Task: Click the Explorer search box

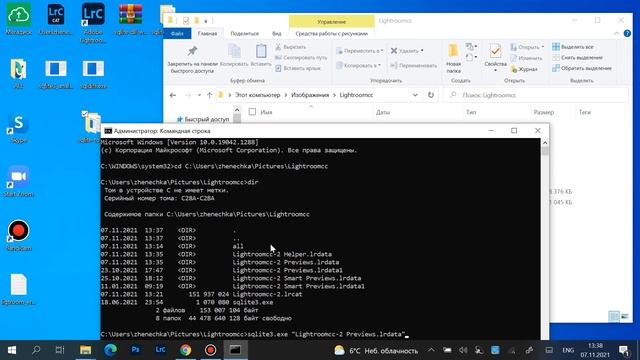Action: [536, 95]
